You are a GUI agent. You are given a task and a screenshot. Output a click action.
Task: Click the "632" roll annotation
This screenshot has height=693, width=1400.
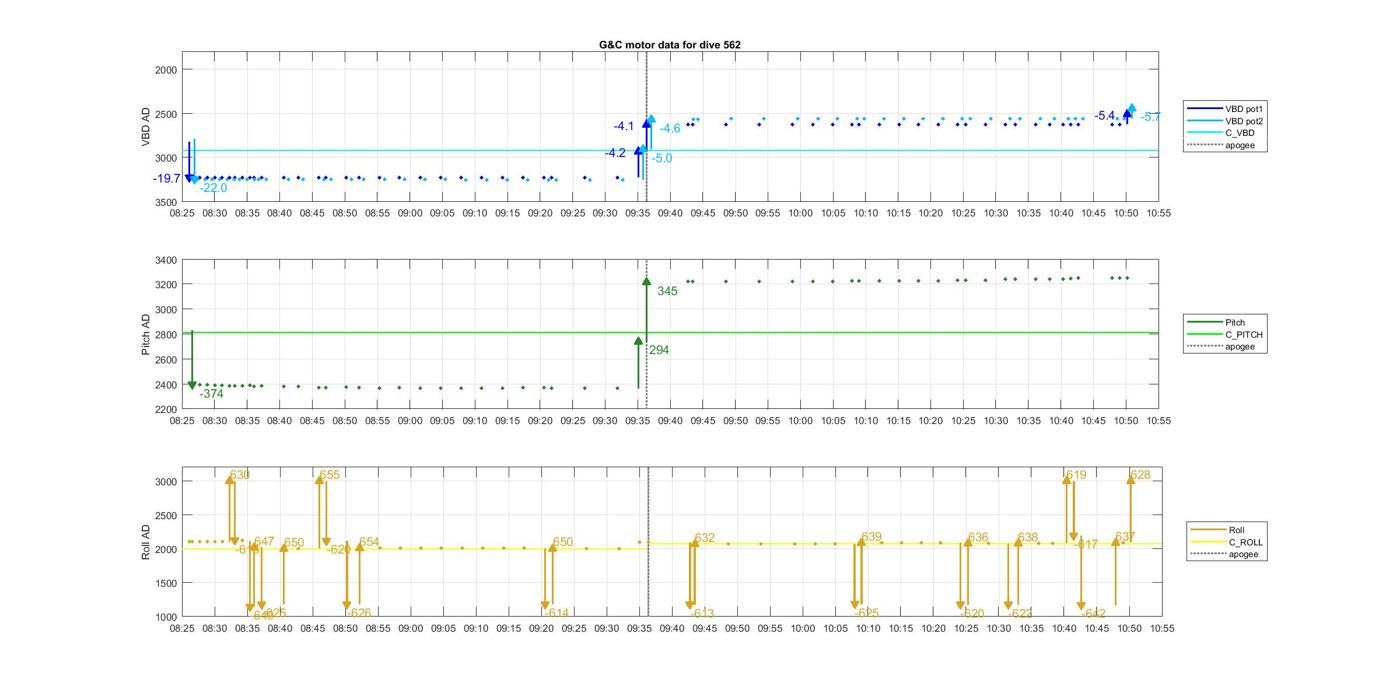pos(705,539)
